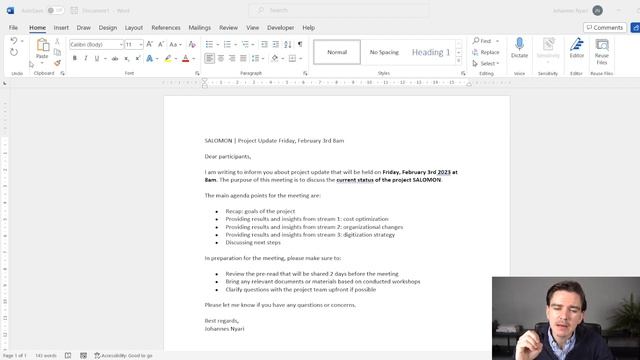Apply the Normal style

[x=337, y=52]
